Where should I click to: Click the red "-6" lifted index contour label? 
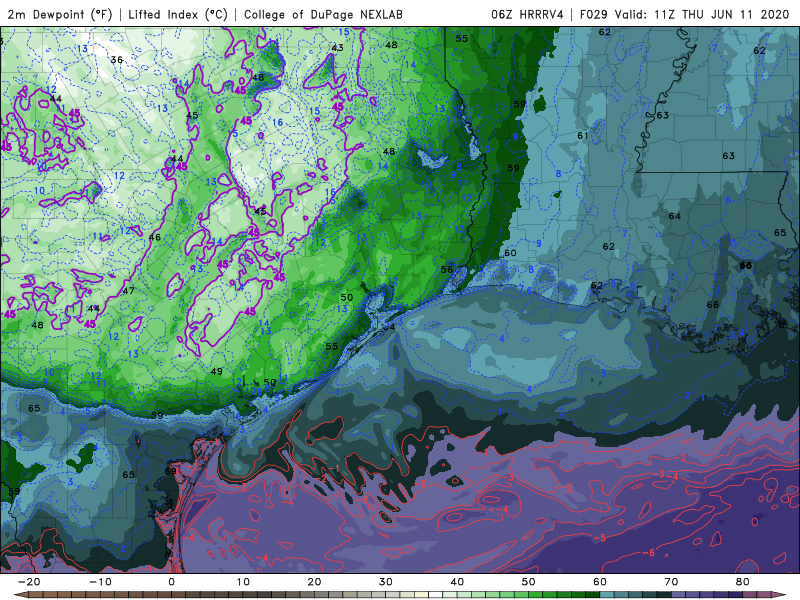(x=647, y=553)
